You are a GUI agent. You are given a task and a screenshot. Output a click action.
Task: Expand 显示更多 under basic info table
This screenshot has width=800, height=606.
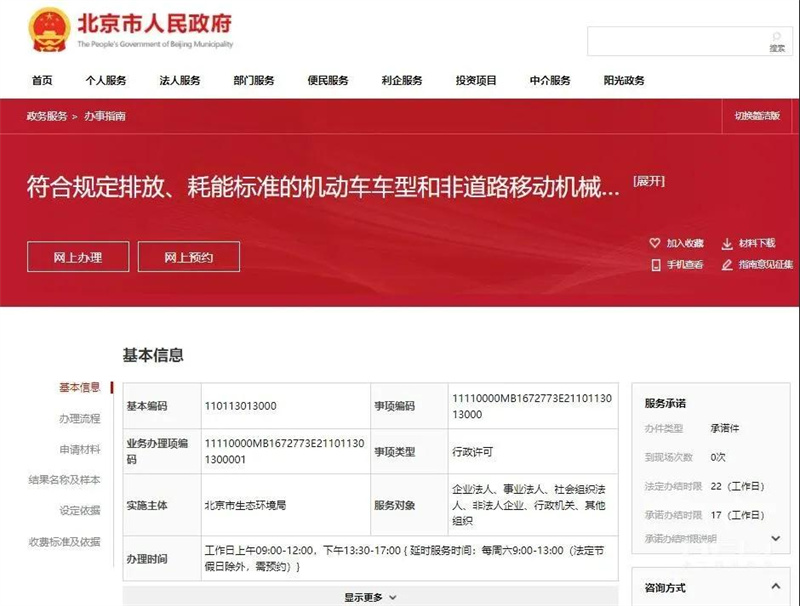370,597
